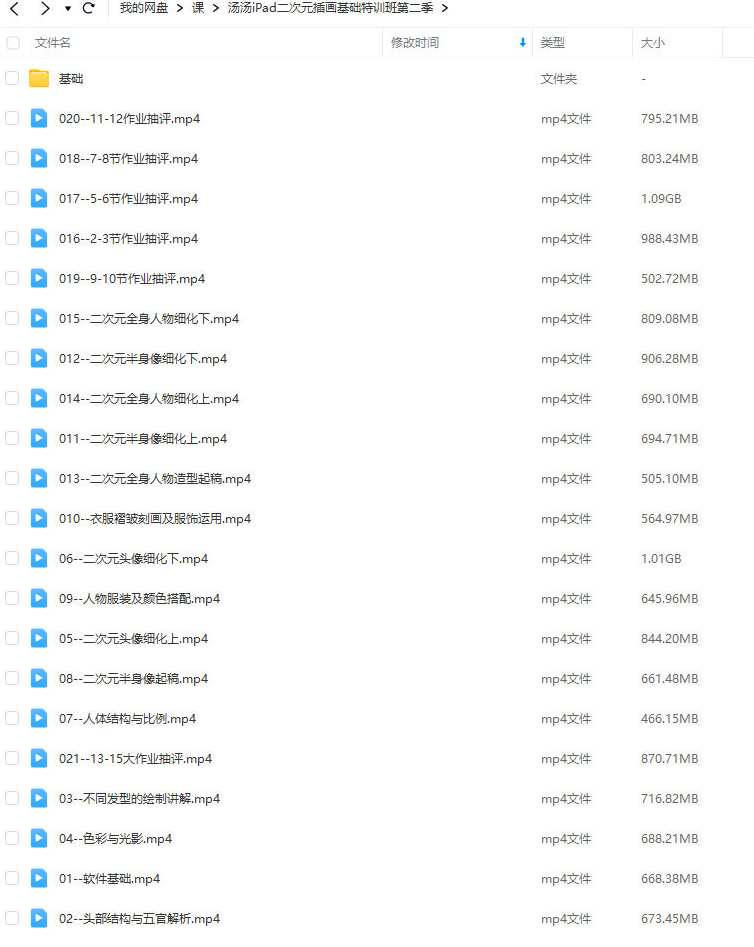Click the forward navigation arrow
The width and height of the screenshot is (754, 947).
coord(45,8)
